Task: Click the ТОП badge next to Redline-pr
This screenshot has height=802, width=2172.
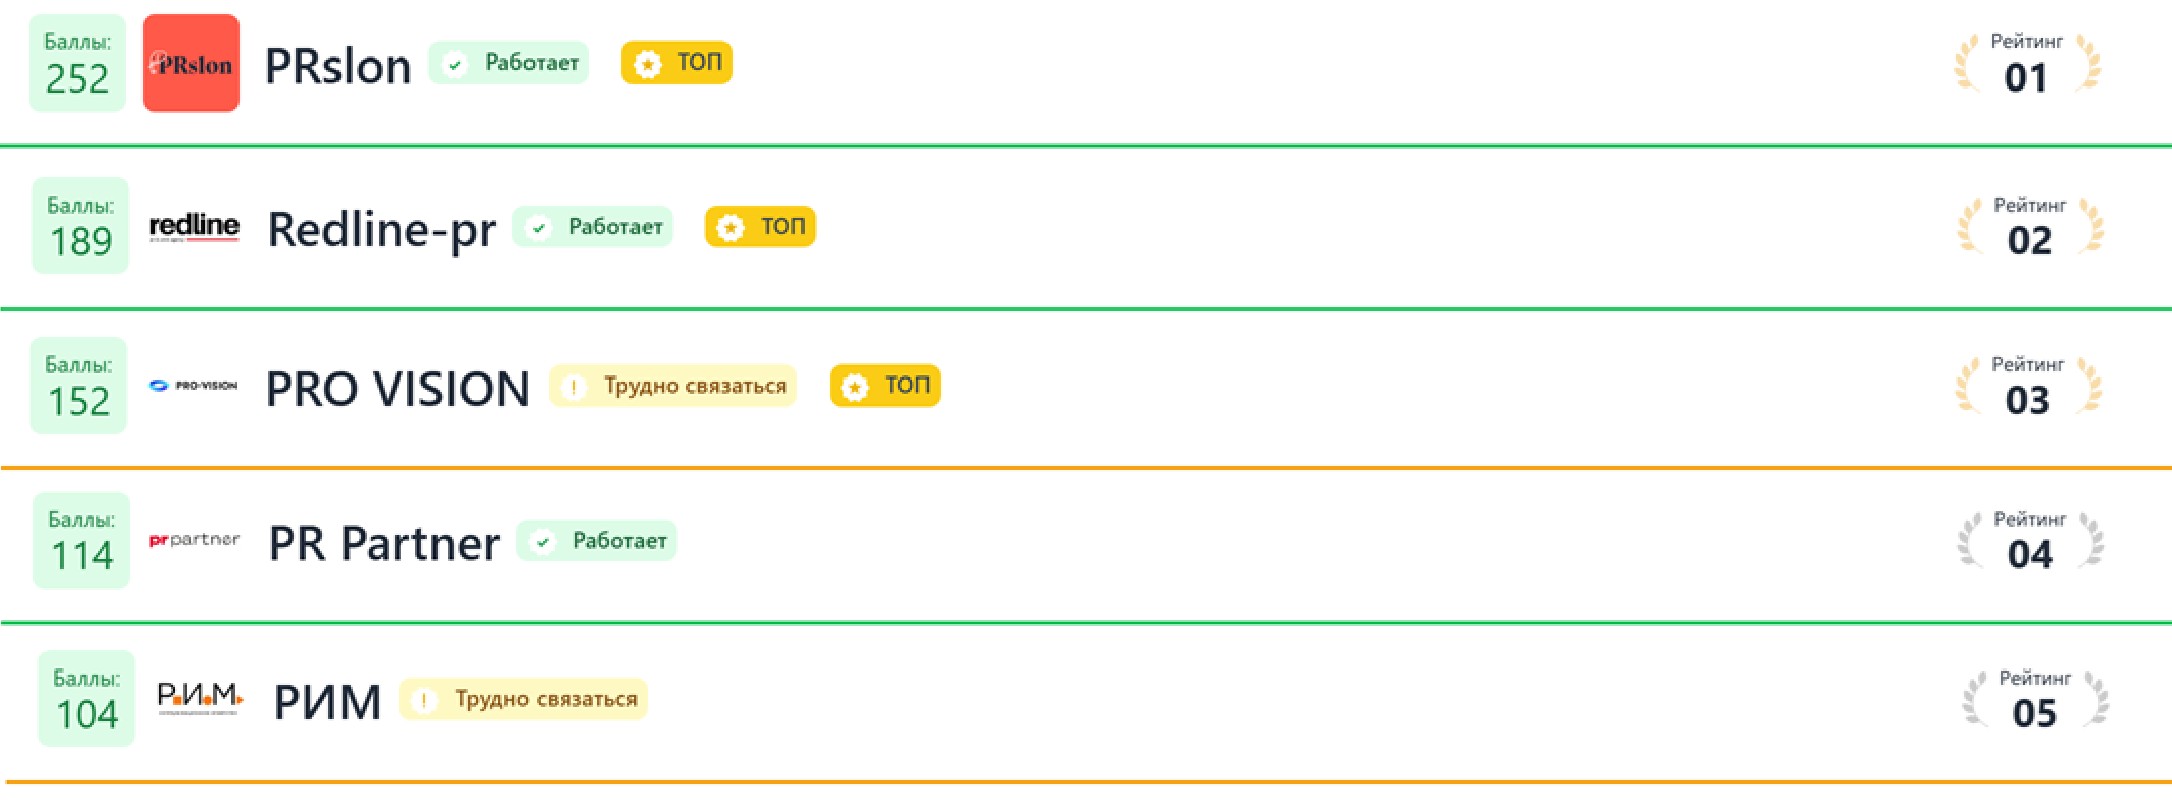Action: [760, 227]
